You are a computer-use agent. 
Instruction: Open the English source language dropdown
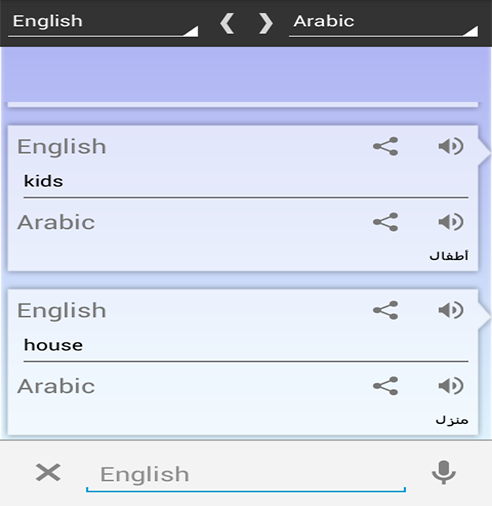click(x=103, y=24)
